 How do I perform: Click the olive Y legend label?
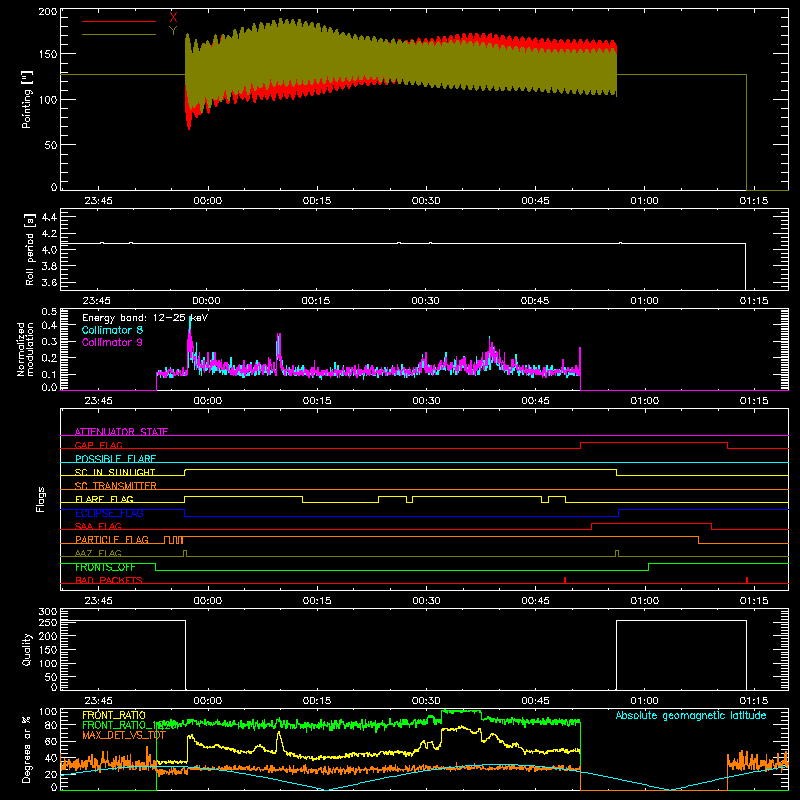click(x=173, y=31)
